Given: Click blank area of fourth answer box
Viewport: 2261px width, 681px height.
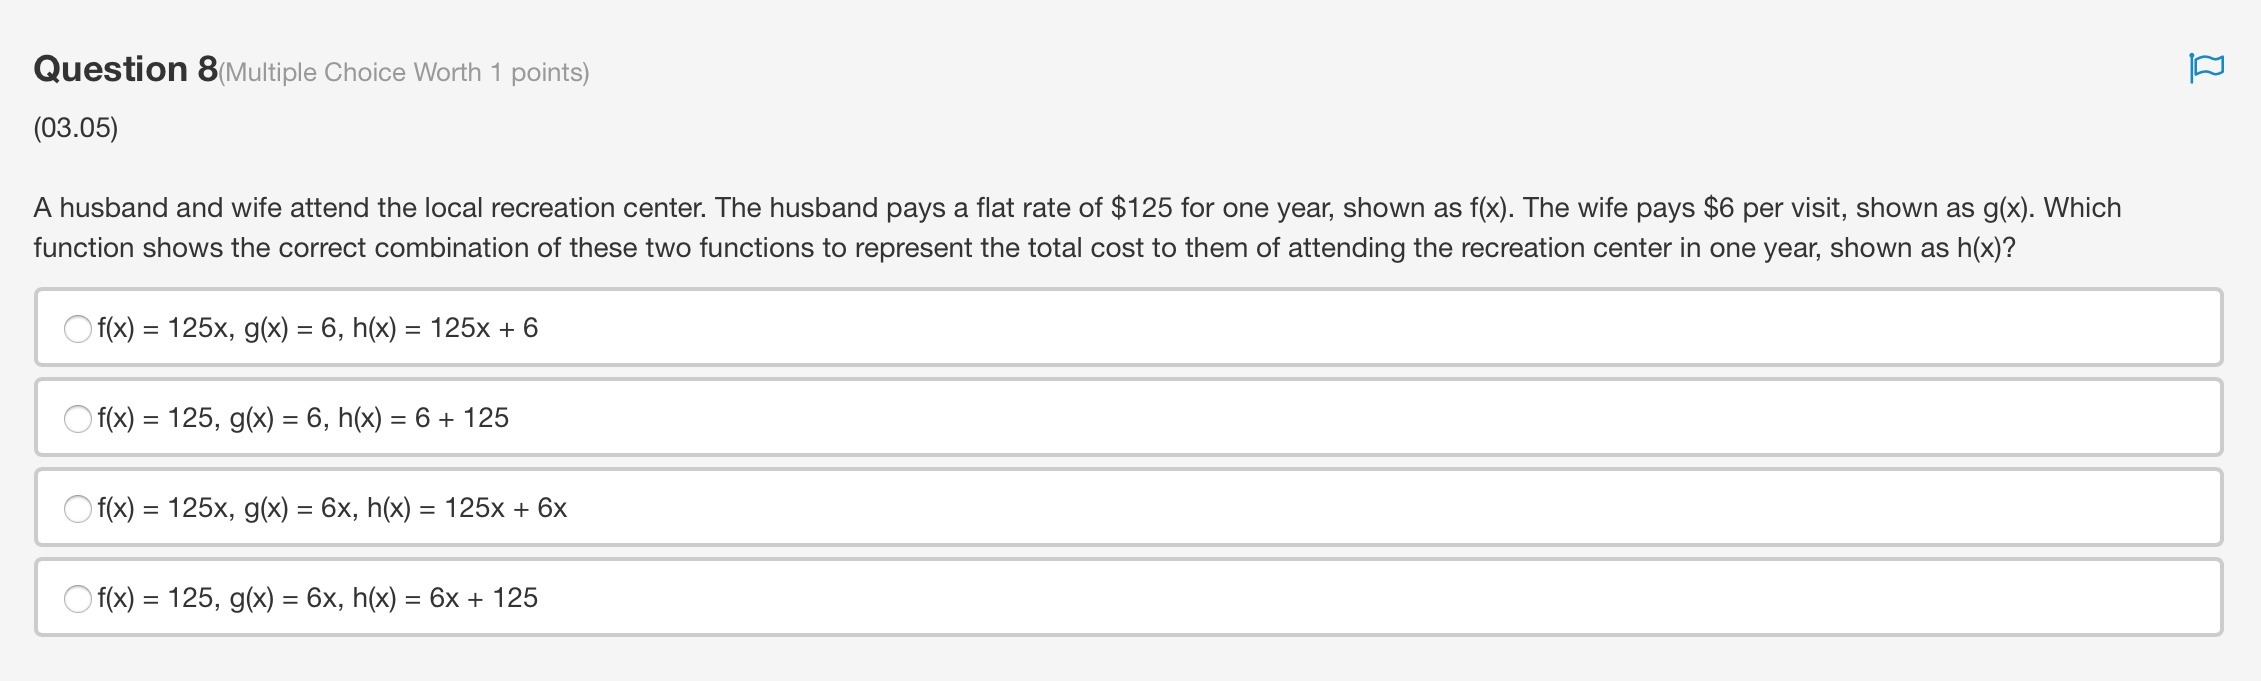Looking at the screenshot, I should (x=1300, y=598).
